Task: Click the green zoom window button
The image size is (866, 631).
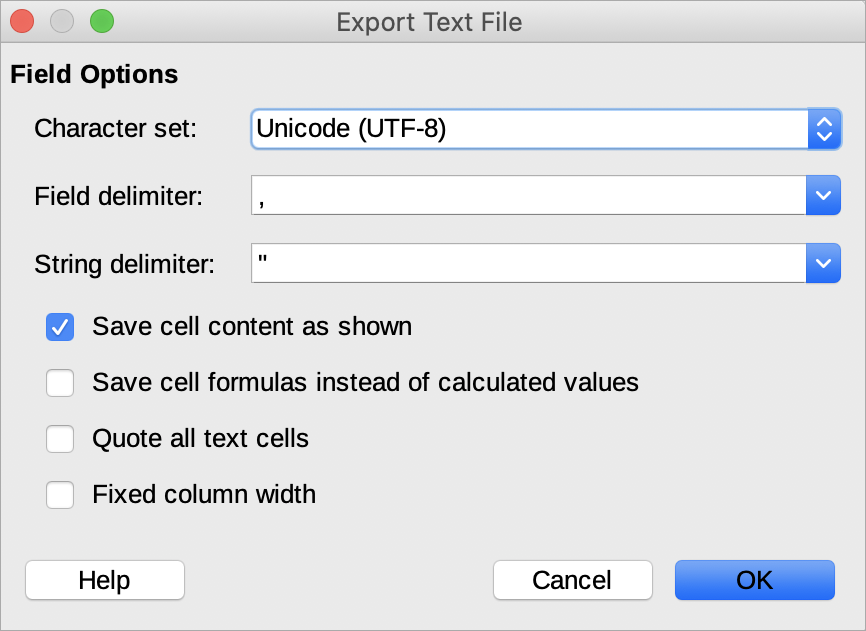Action: (102, 22)
